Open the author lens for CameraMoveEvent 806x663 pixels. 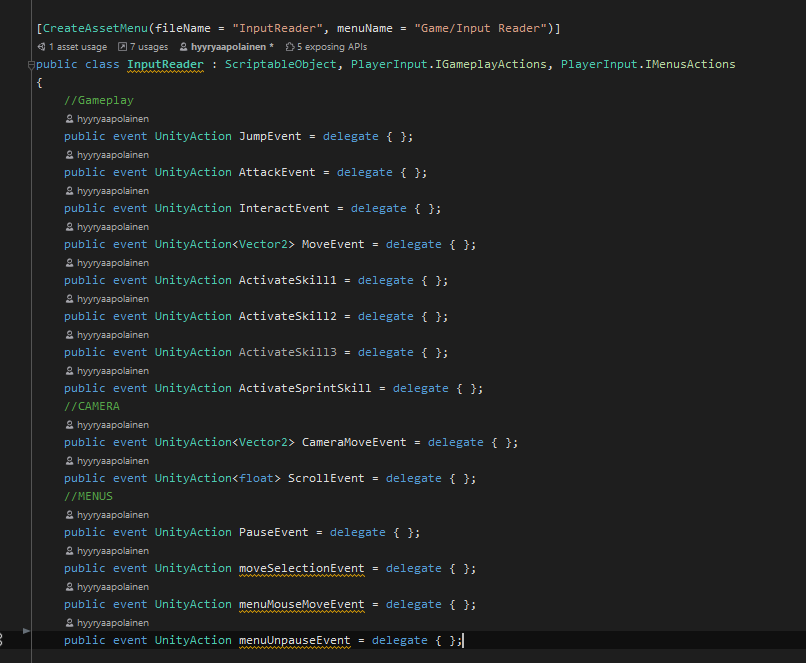pyautogui.click(x=107, y=425)
